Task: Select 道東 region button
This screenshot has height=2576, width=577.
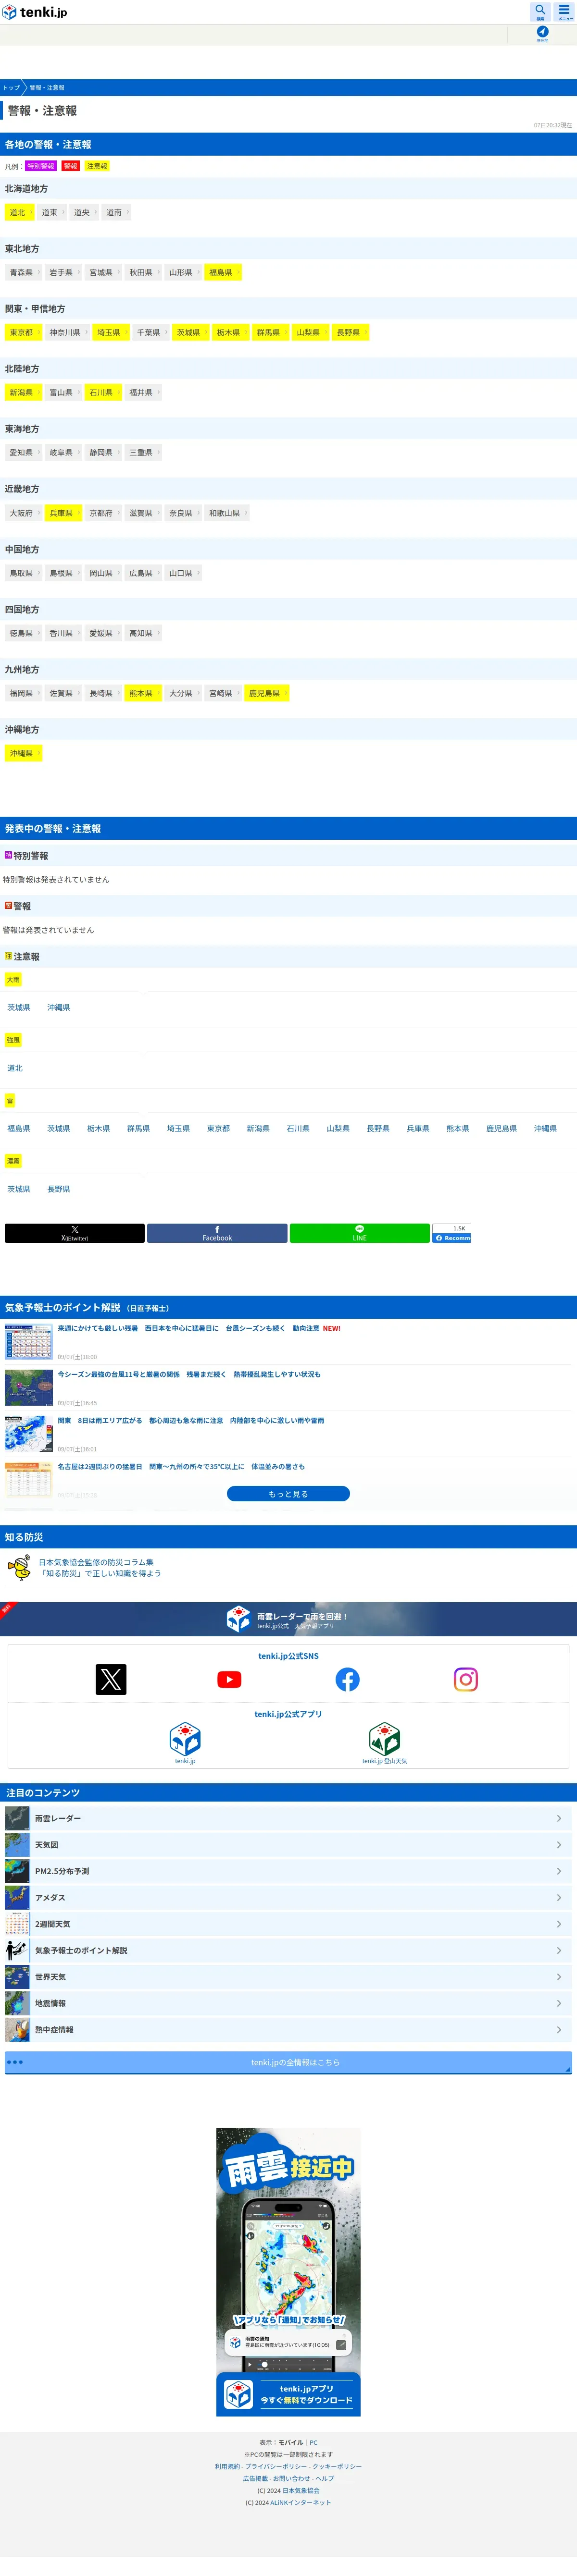Action: (52, 213)
